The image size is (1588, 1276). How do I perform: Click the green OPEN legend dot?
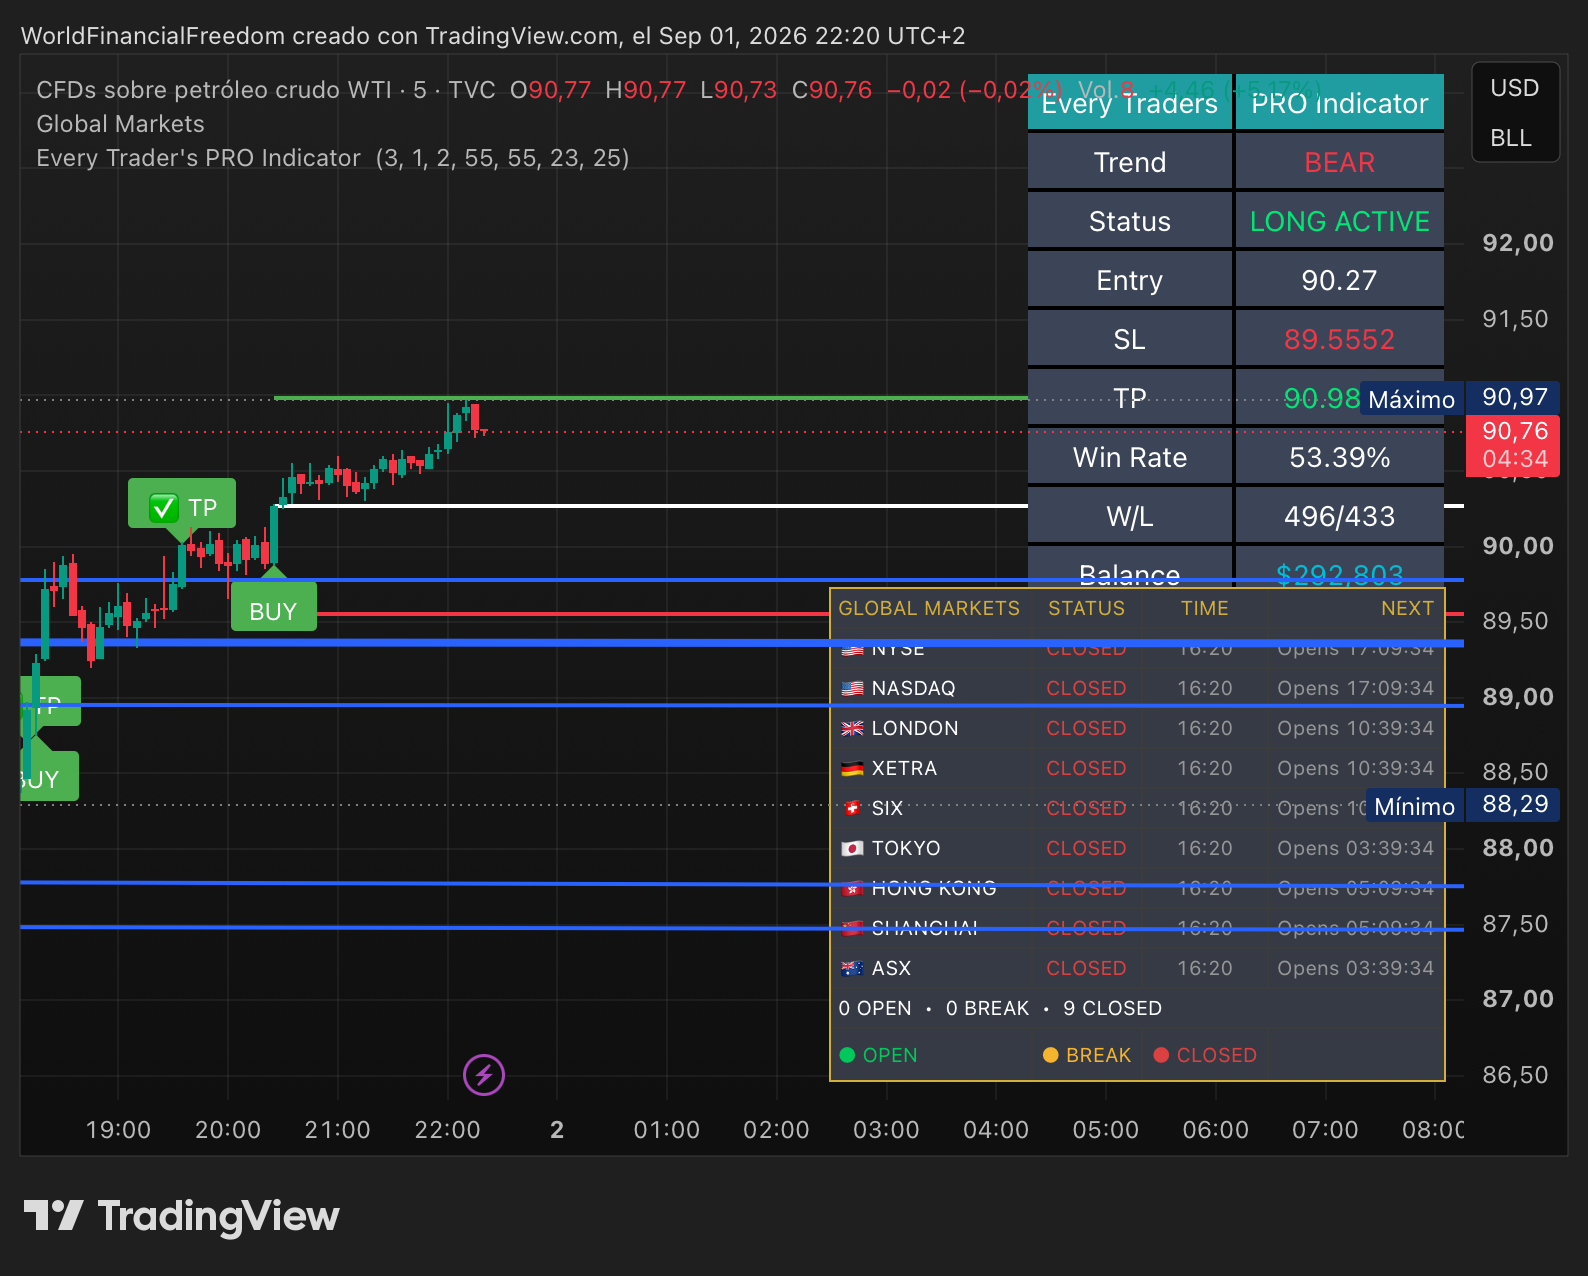coord(847,1055)
